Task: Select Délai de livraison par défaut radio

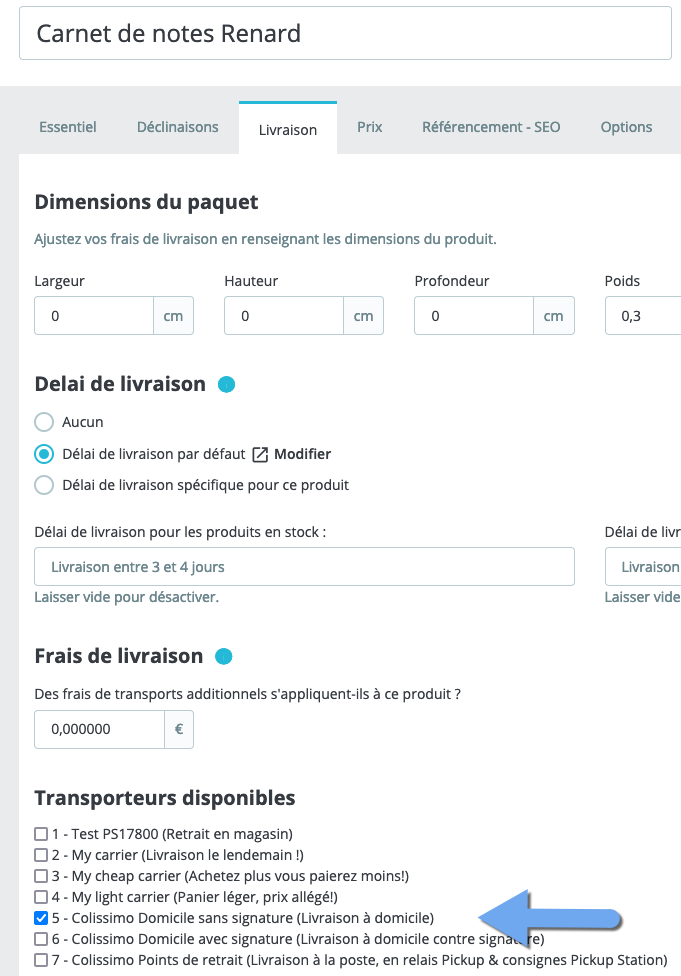Action: click(44, 454)
